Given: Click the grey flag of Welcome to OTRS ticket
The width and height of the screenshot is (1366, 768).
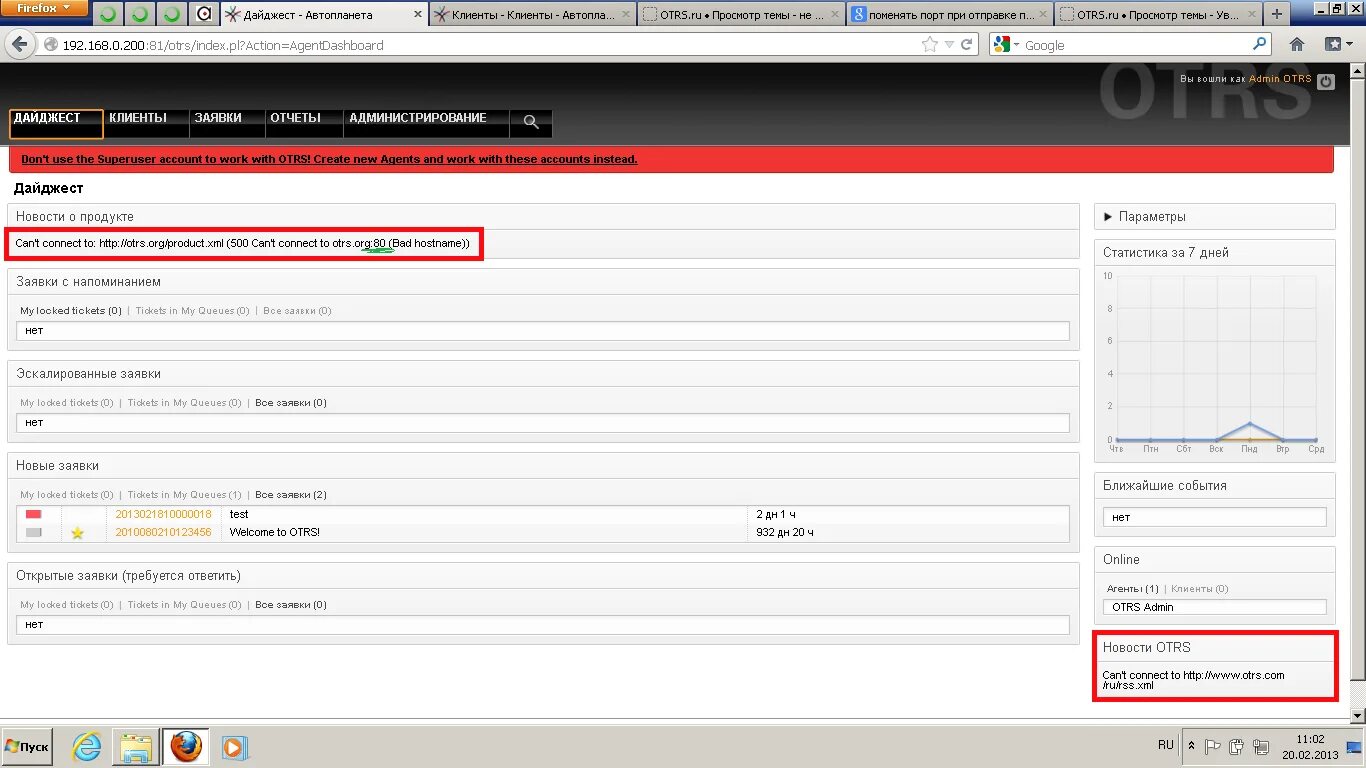Looking at the screenshot, I should coord(34,532).
